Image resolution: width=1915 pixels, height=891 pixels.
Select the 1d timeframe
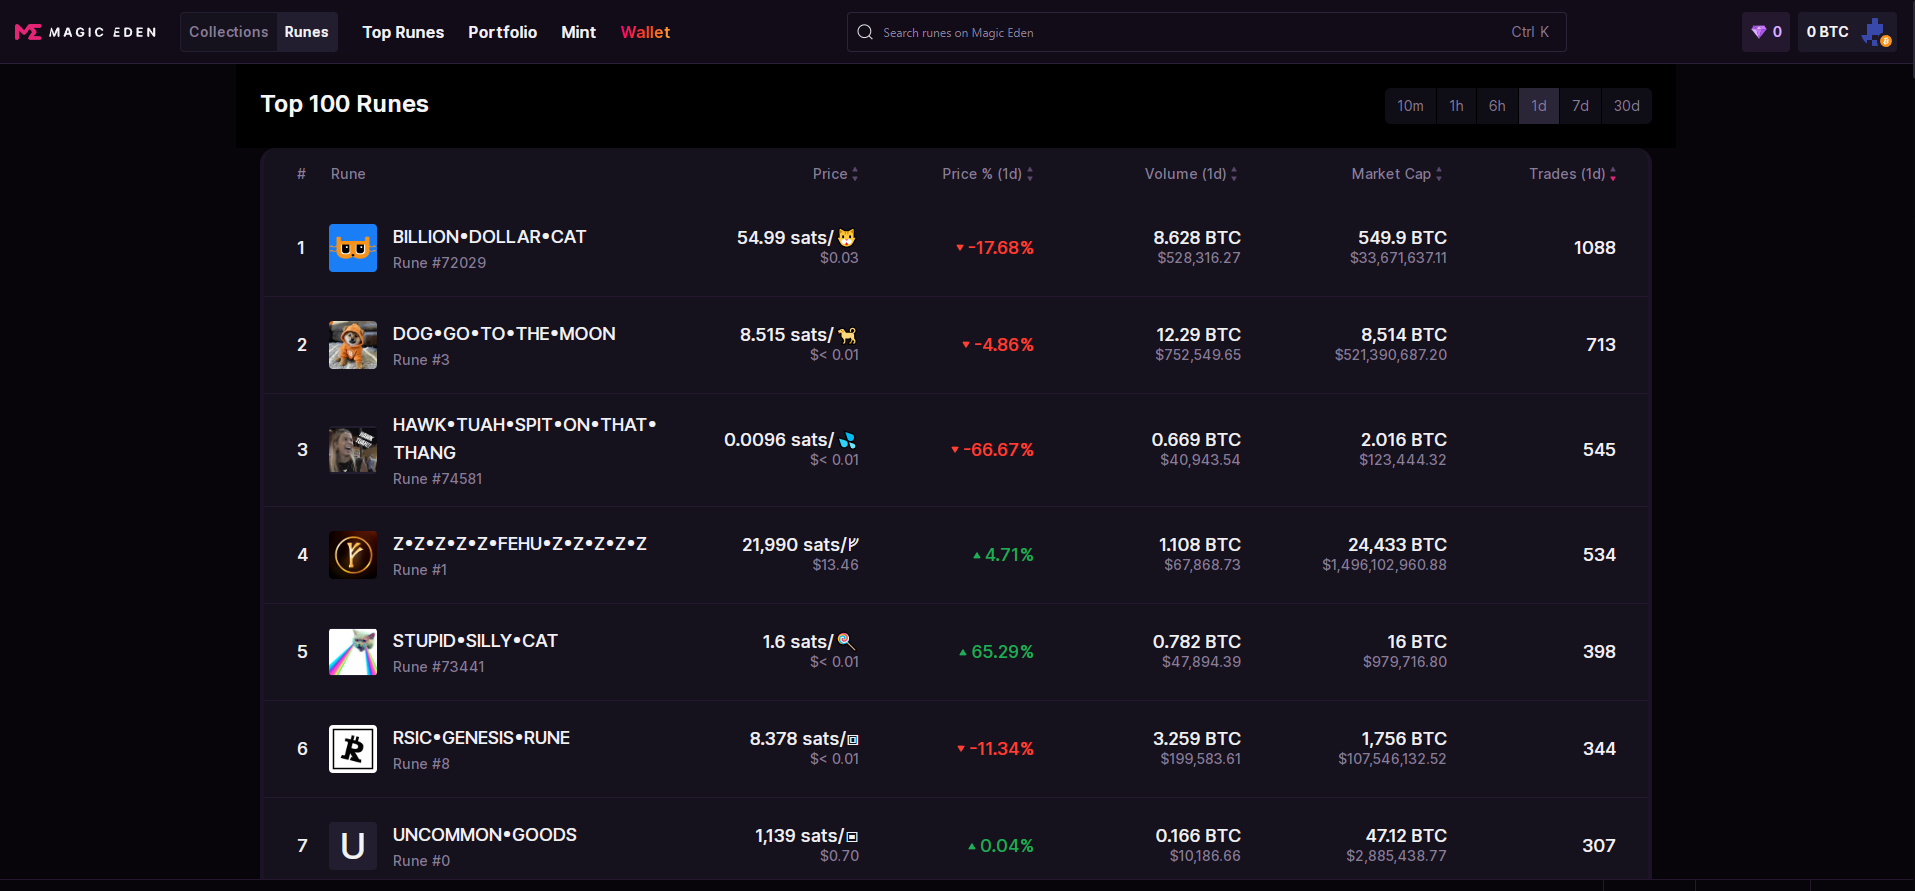pos(1539,106)
